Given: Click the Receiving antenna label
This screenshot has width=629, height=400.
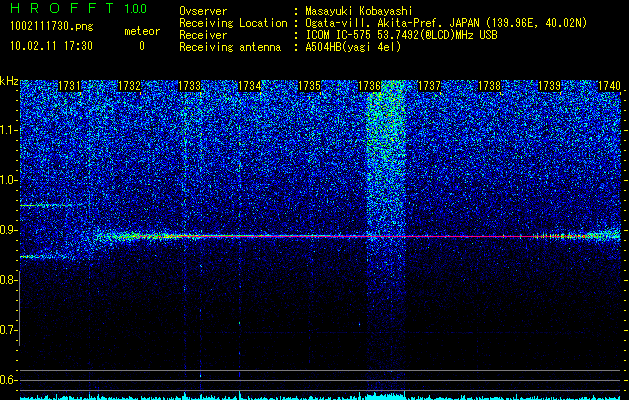Looking at the screenshot, I should pos(230,47).
